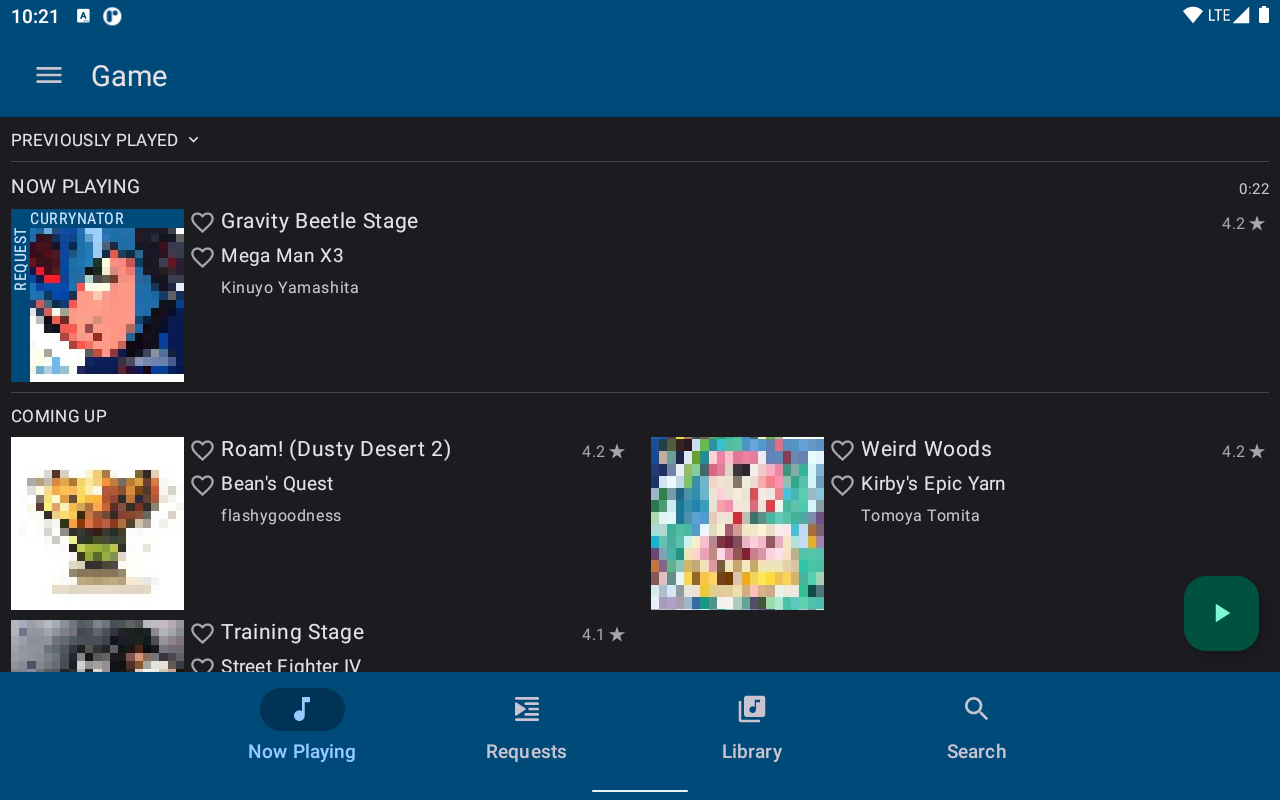Toggle heart next to Weird Woods

pos(843,450)
